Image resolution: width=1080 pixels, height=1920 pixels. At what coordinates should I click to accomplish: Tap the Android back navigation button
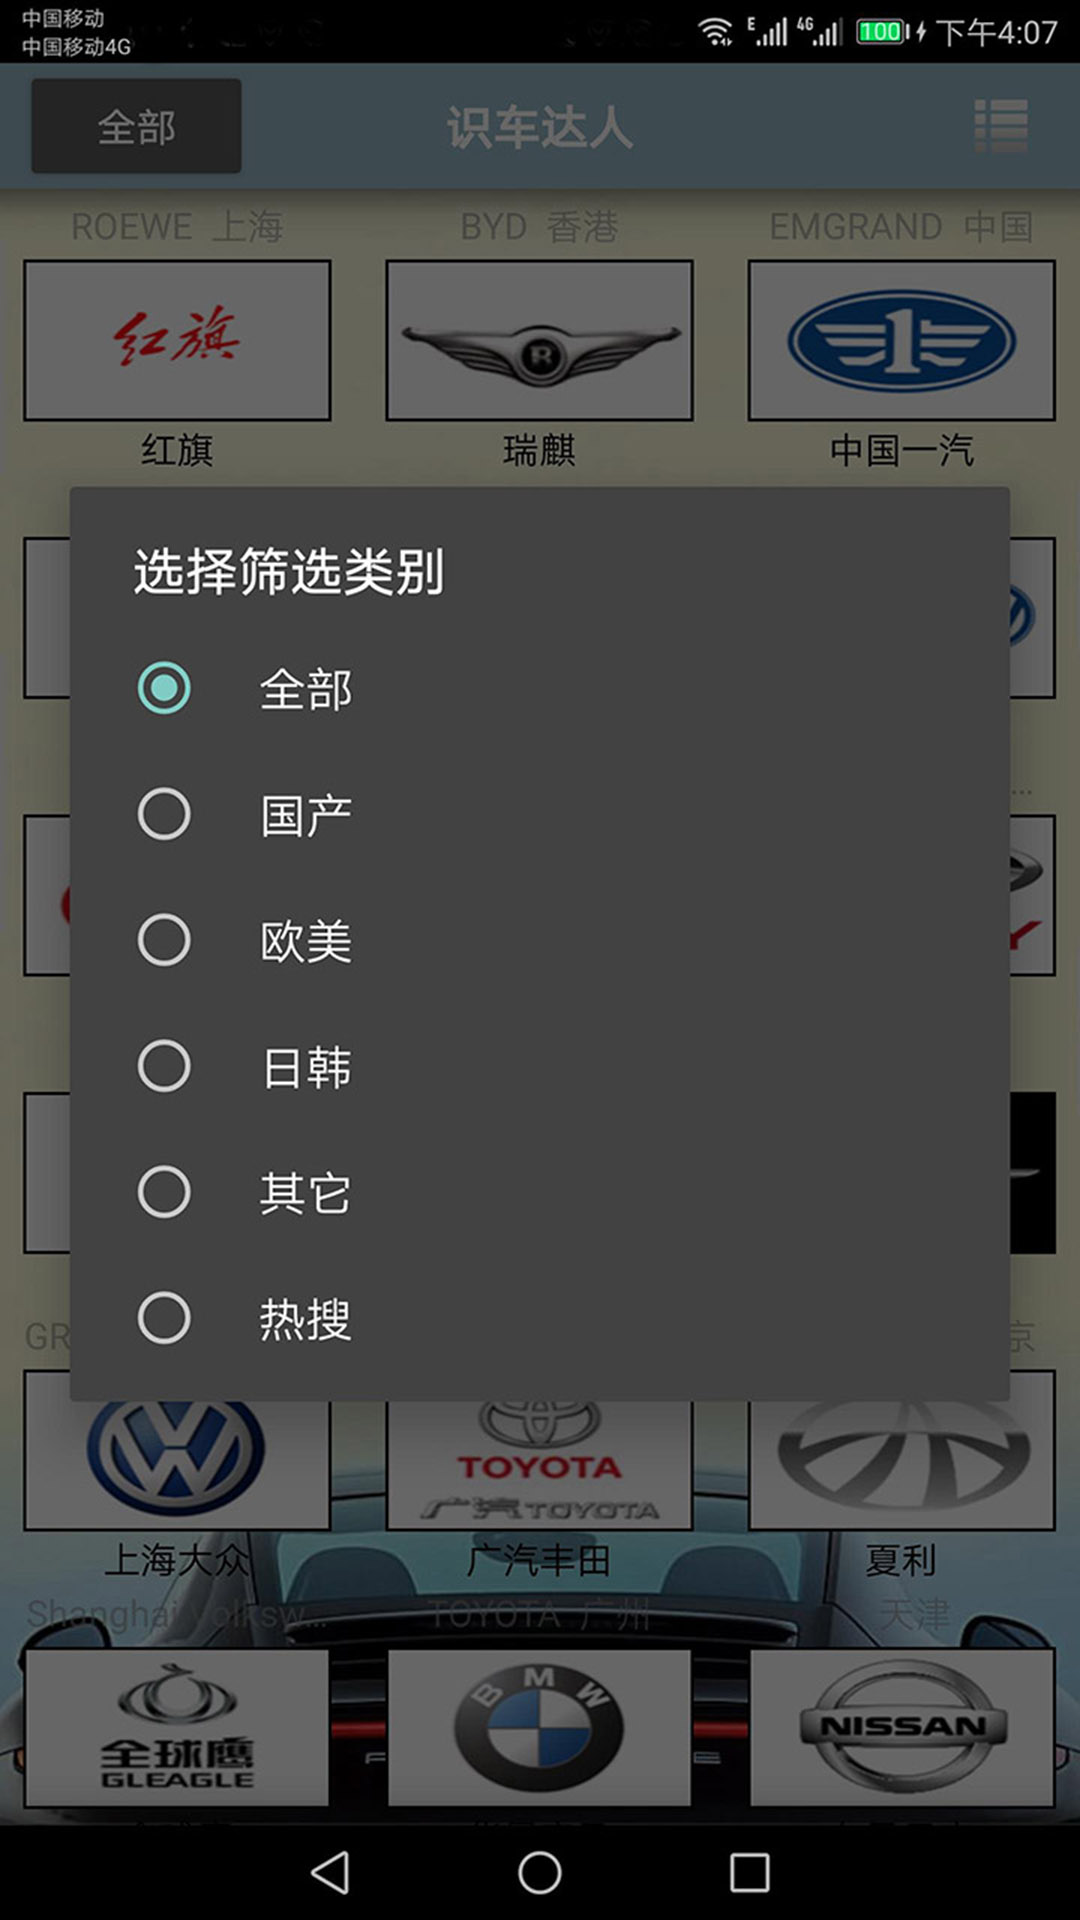(330, 1872)
